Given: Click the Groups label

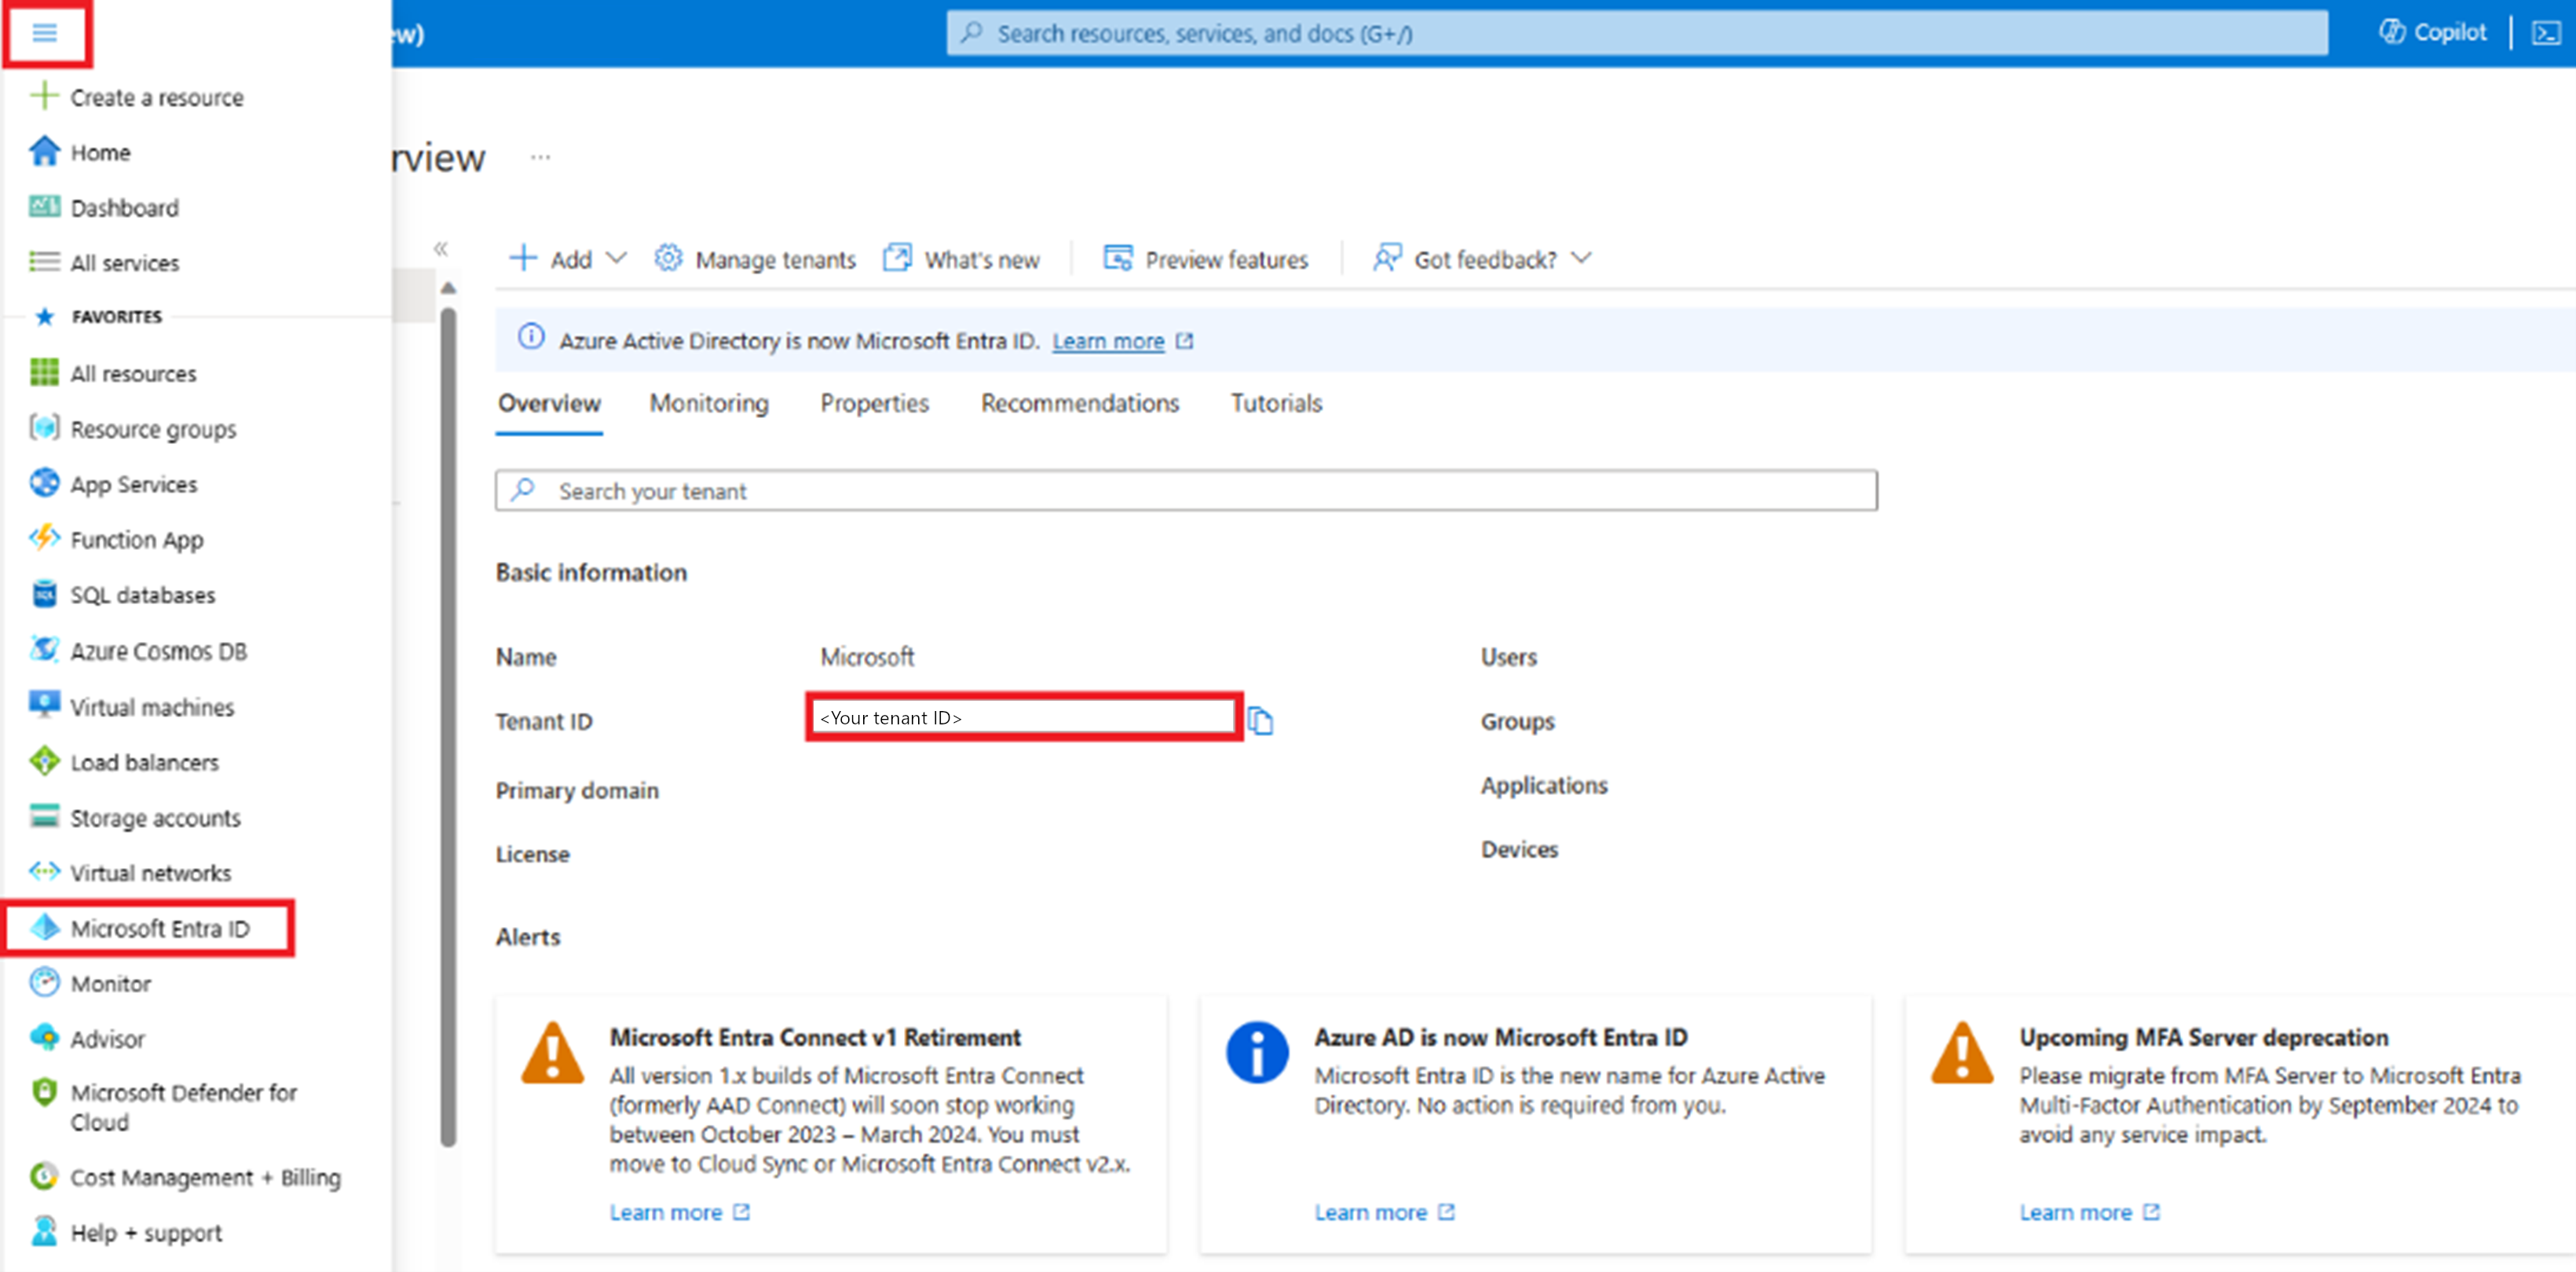Looking at the screenshot, I should click(x=1517, y=721).
